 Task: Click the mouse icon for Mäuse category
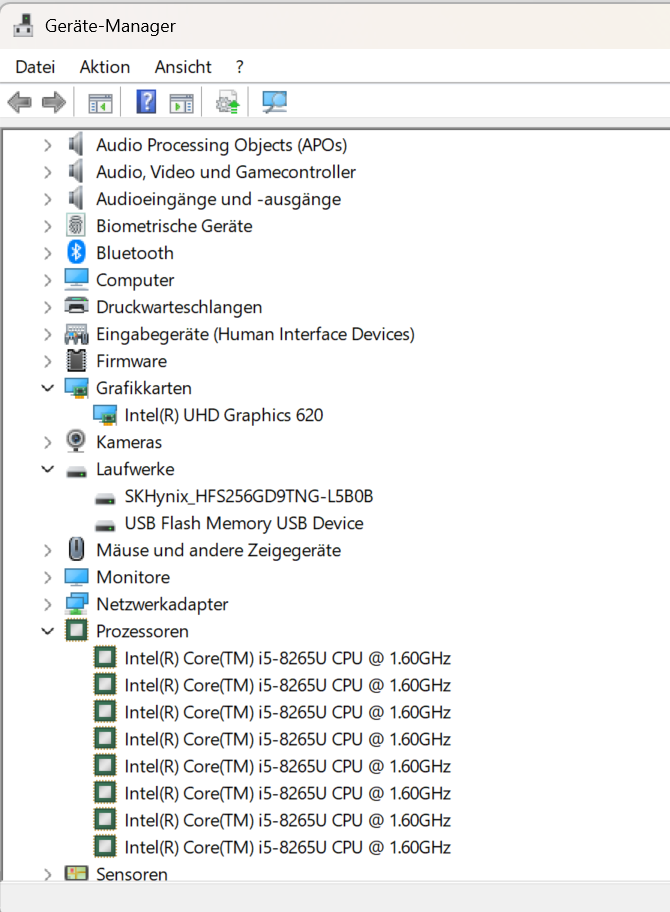[x=76, y=549]
